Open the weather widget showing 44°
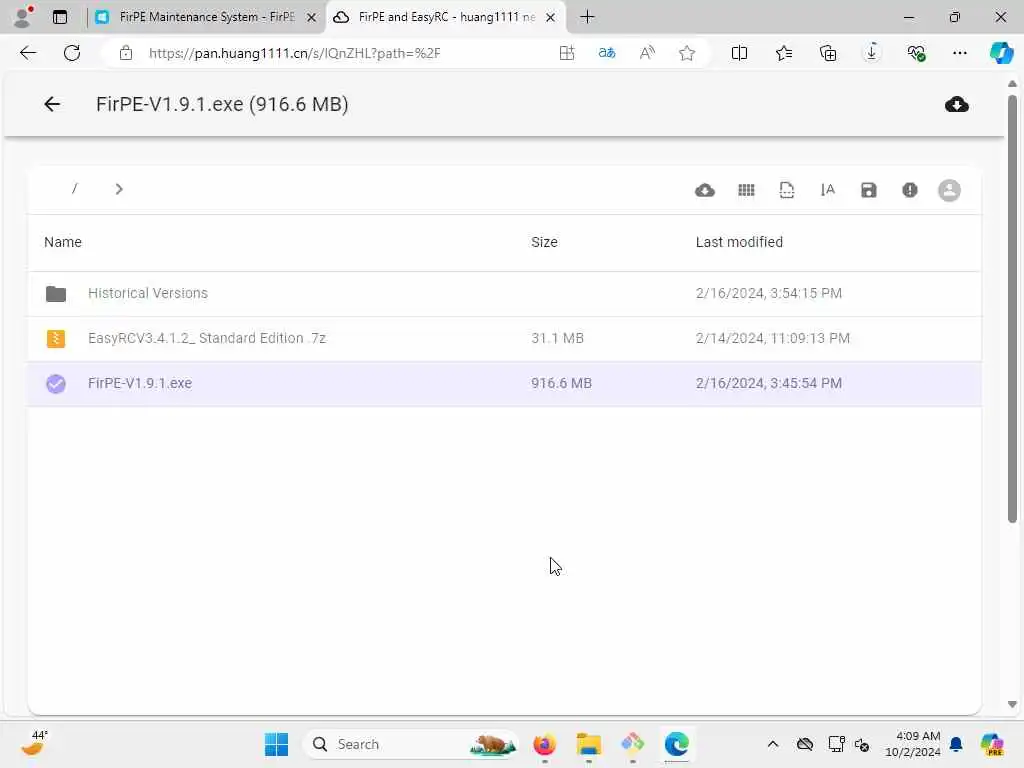 pos(35,743)
